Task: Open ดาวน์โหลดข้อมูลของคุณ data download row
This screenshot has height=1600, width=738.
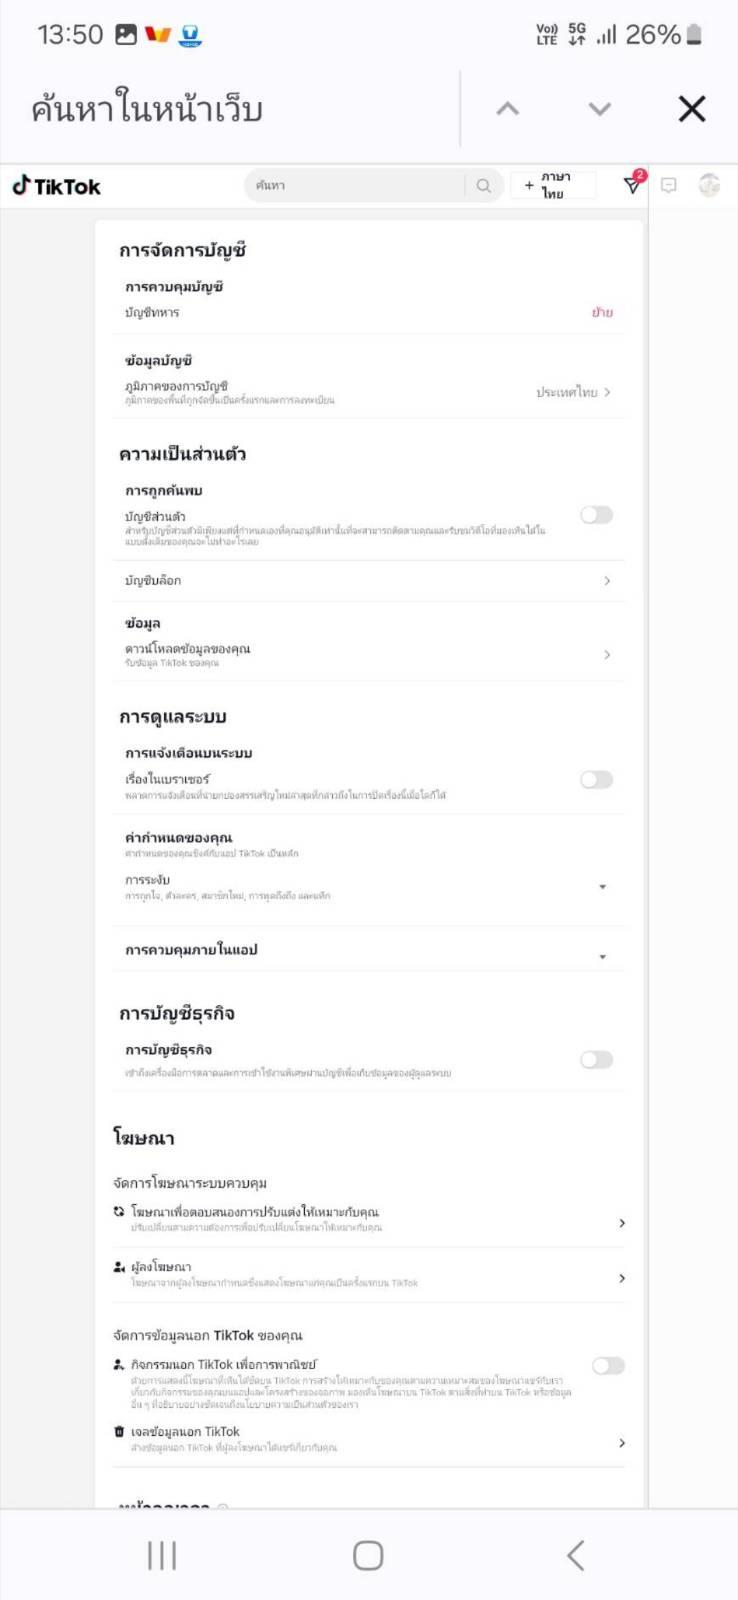Action: tap(368, 655)
